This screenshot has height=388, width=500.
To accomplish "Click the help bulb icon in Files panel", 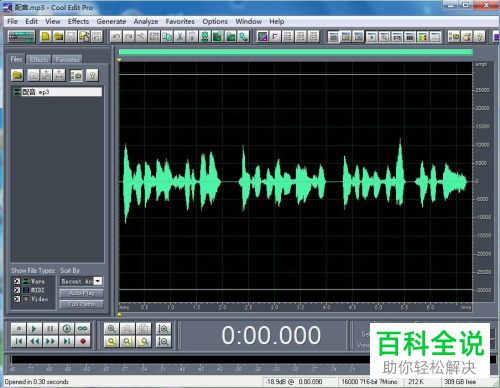I will pos(92,75).
